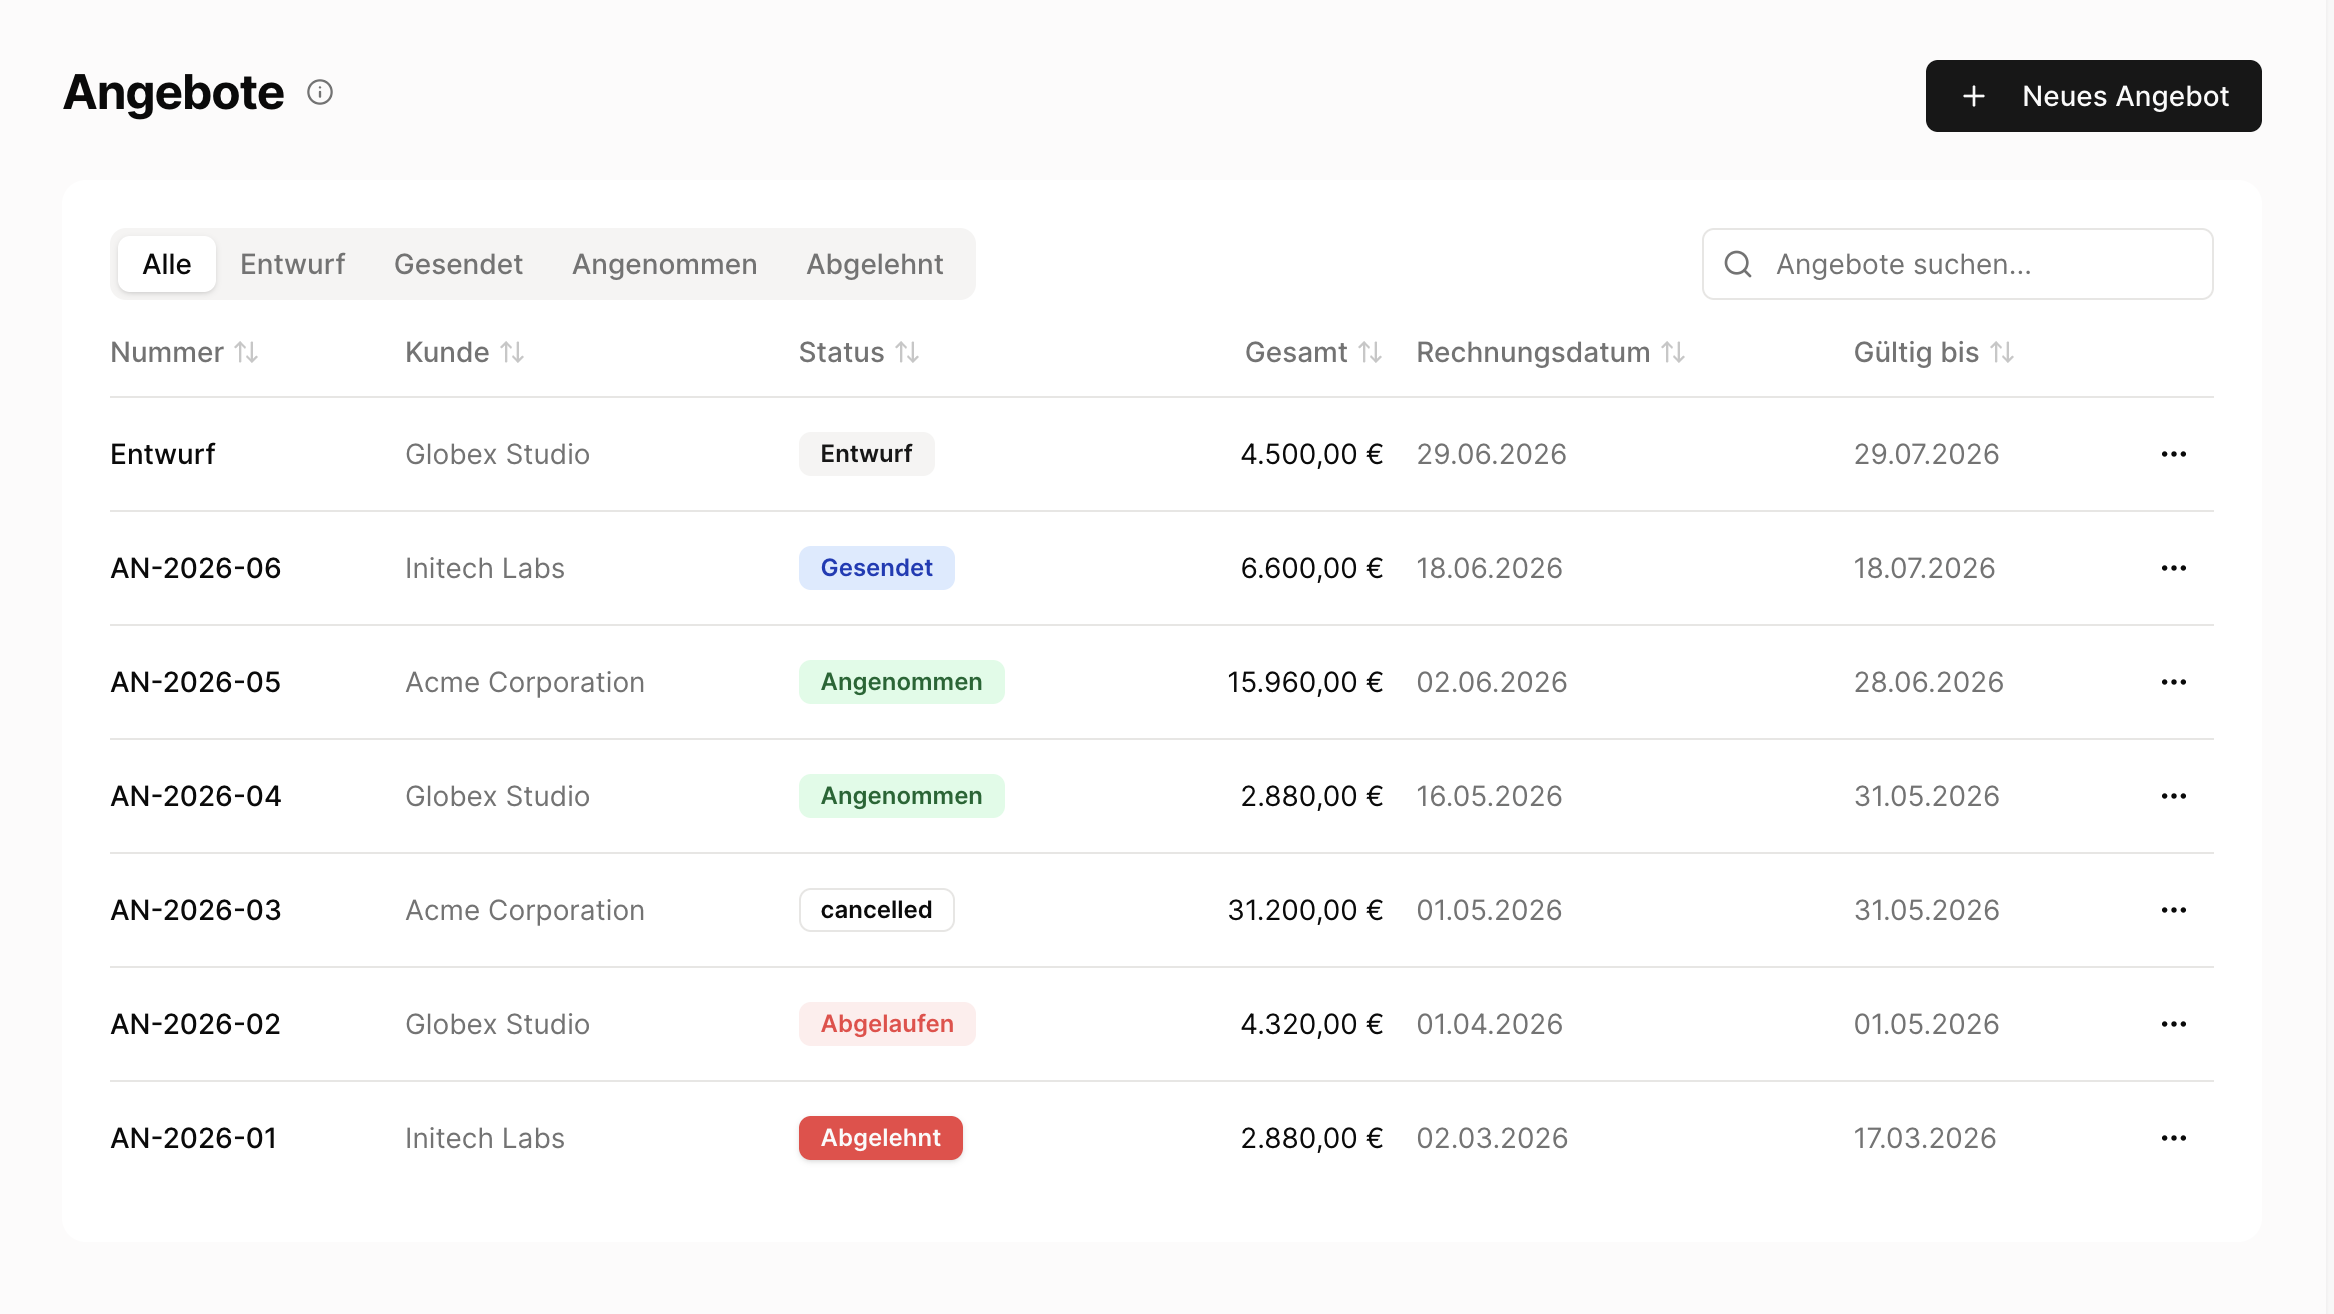Open the draft offer numbered Entwurf
The image size is (2334, 1314).
163,454
